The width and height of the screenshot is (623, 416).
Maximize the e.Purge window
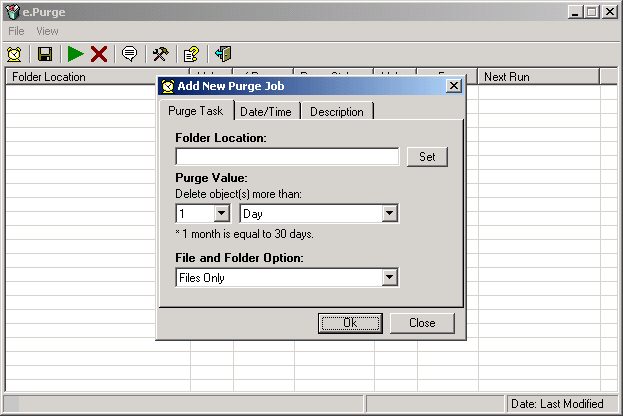(591, 12)
